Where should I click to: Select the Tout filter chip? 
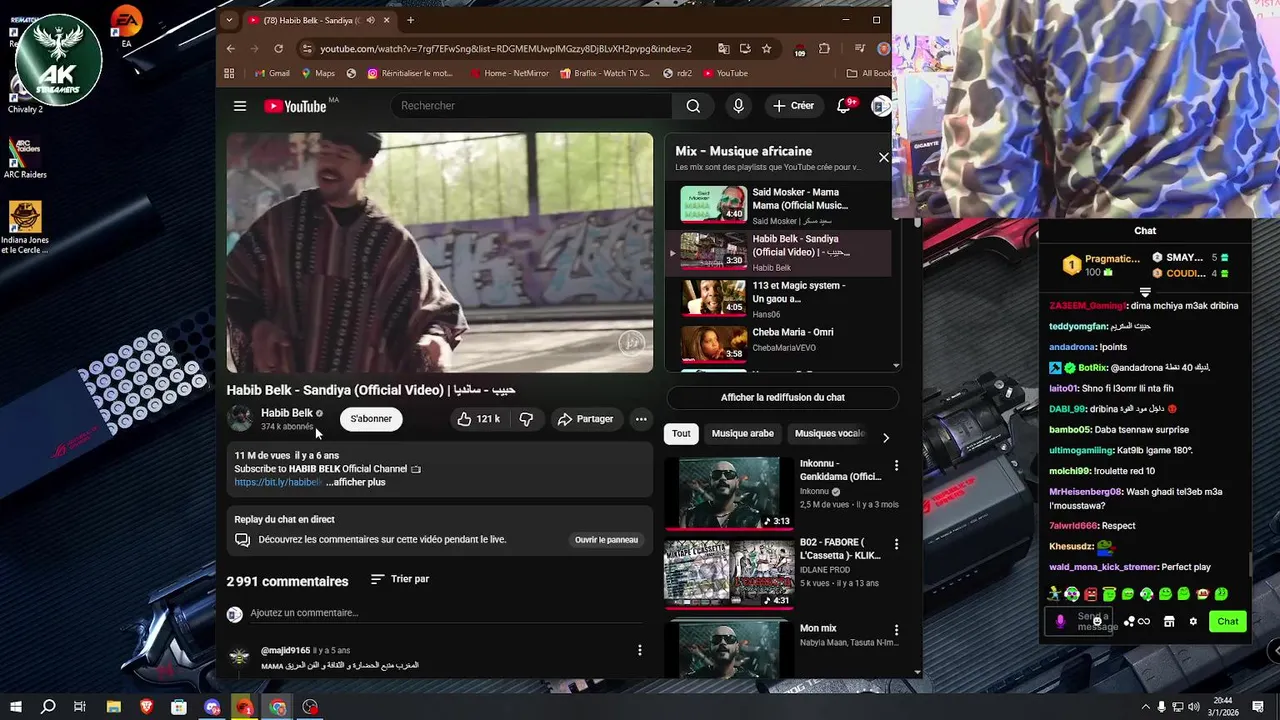coord(681,433)
